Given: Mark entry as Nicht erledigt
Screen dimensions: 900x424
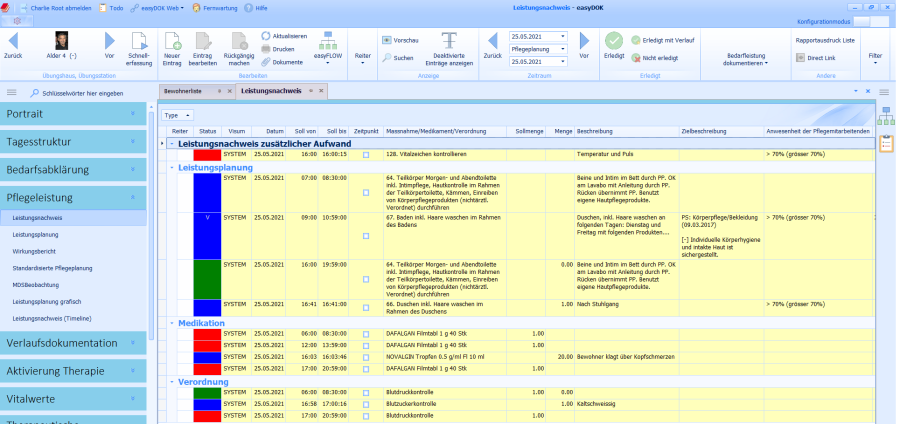Looking at the screenshot, I should (654, 57).
